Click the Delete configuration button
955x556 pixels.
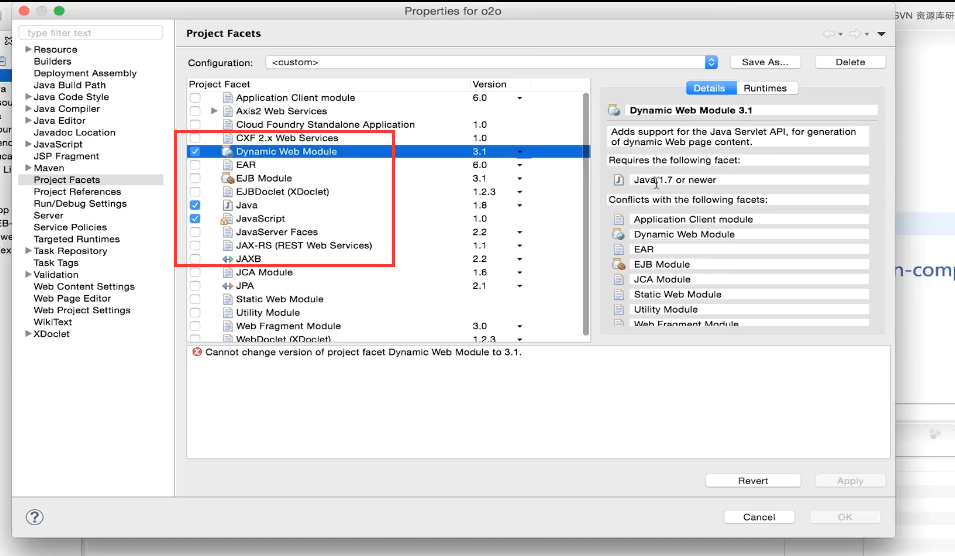pos(850,62)
